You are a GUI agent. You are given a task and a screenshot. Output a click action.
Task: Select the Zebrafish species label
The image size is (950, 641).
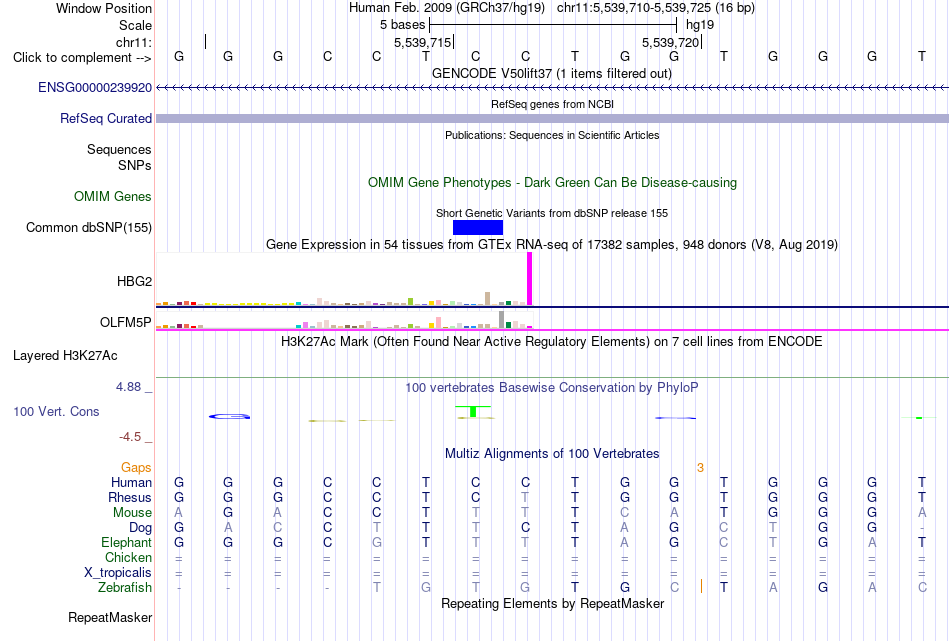(x=125, y=588)
